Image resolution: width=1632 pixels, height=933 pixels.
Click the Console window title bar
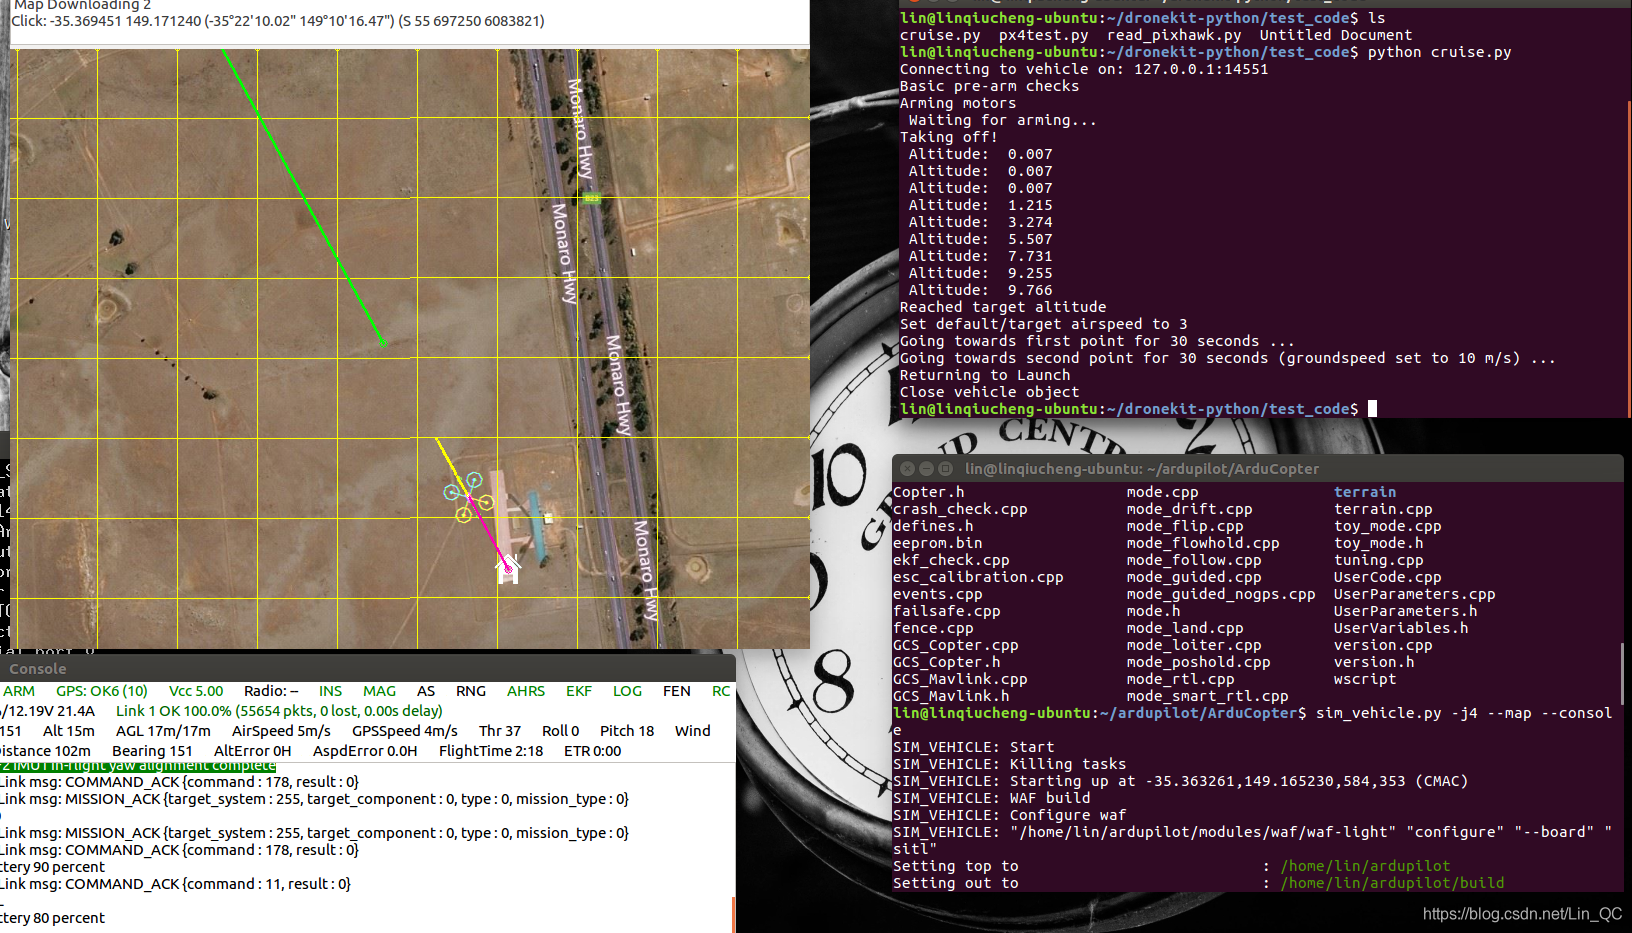[368, 668]
